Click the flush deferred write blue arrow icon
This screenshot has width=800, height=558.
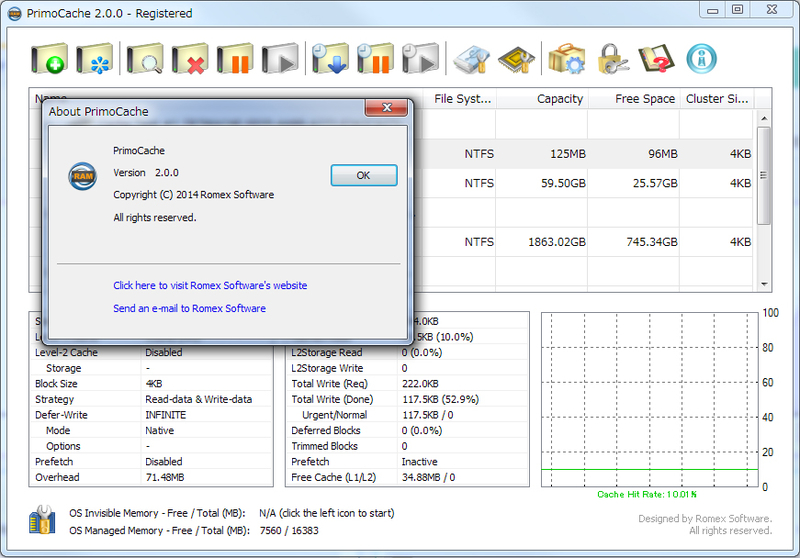point(330,59)
